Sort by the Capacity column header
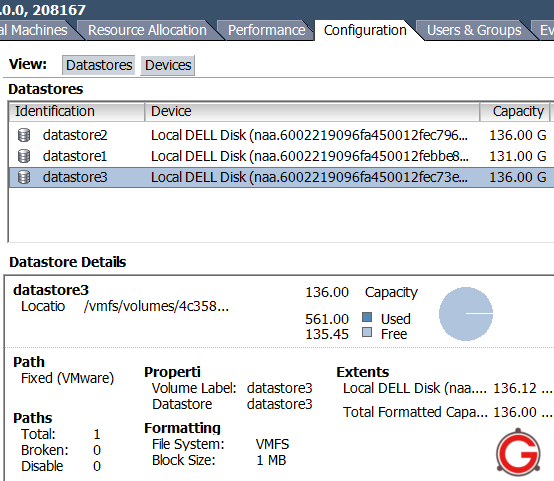This screenshot has height=481, width=554. (x=515, y=112)
